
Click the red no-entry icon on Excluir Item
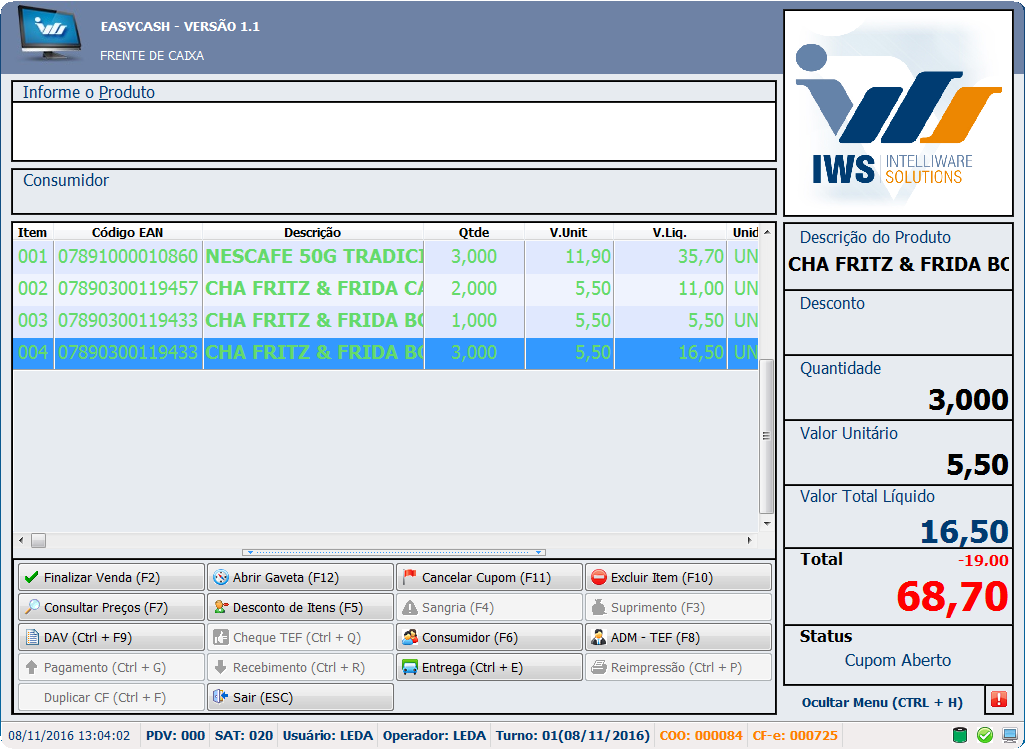pyautogui.click(x=598, y=577)
